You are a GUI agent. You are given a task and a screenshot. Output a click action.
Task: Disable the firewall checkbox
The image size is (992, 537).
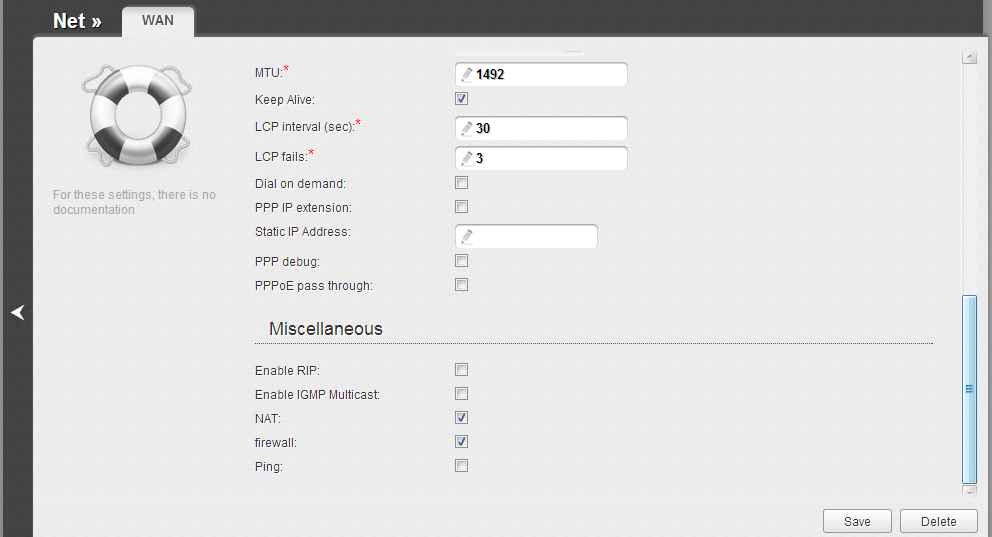coord(461,442)
